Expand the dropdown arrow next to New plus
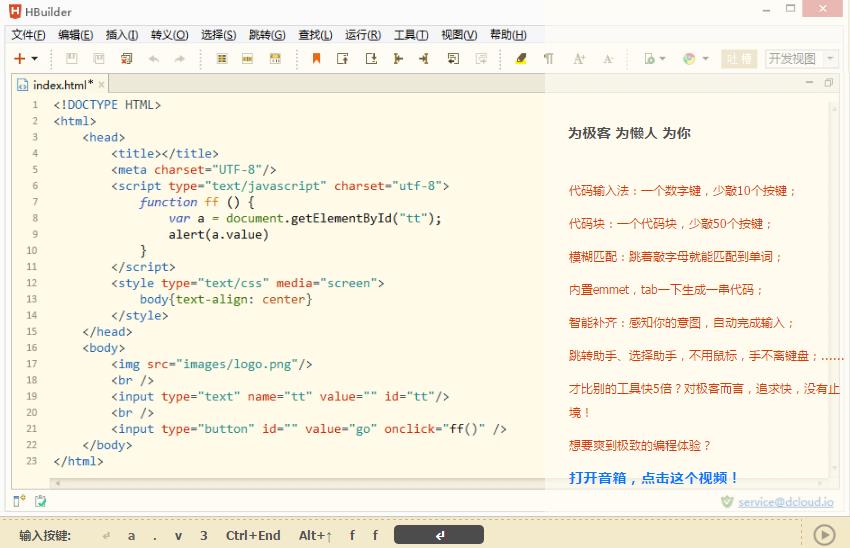The height and width of the screenshot is (548, 850). coord(35,60)
